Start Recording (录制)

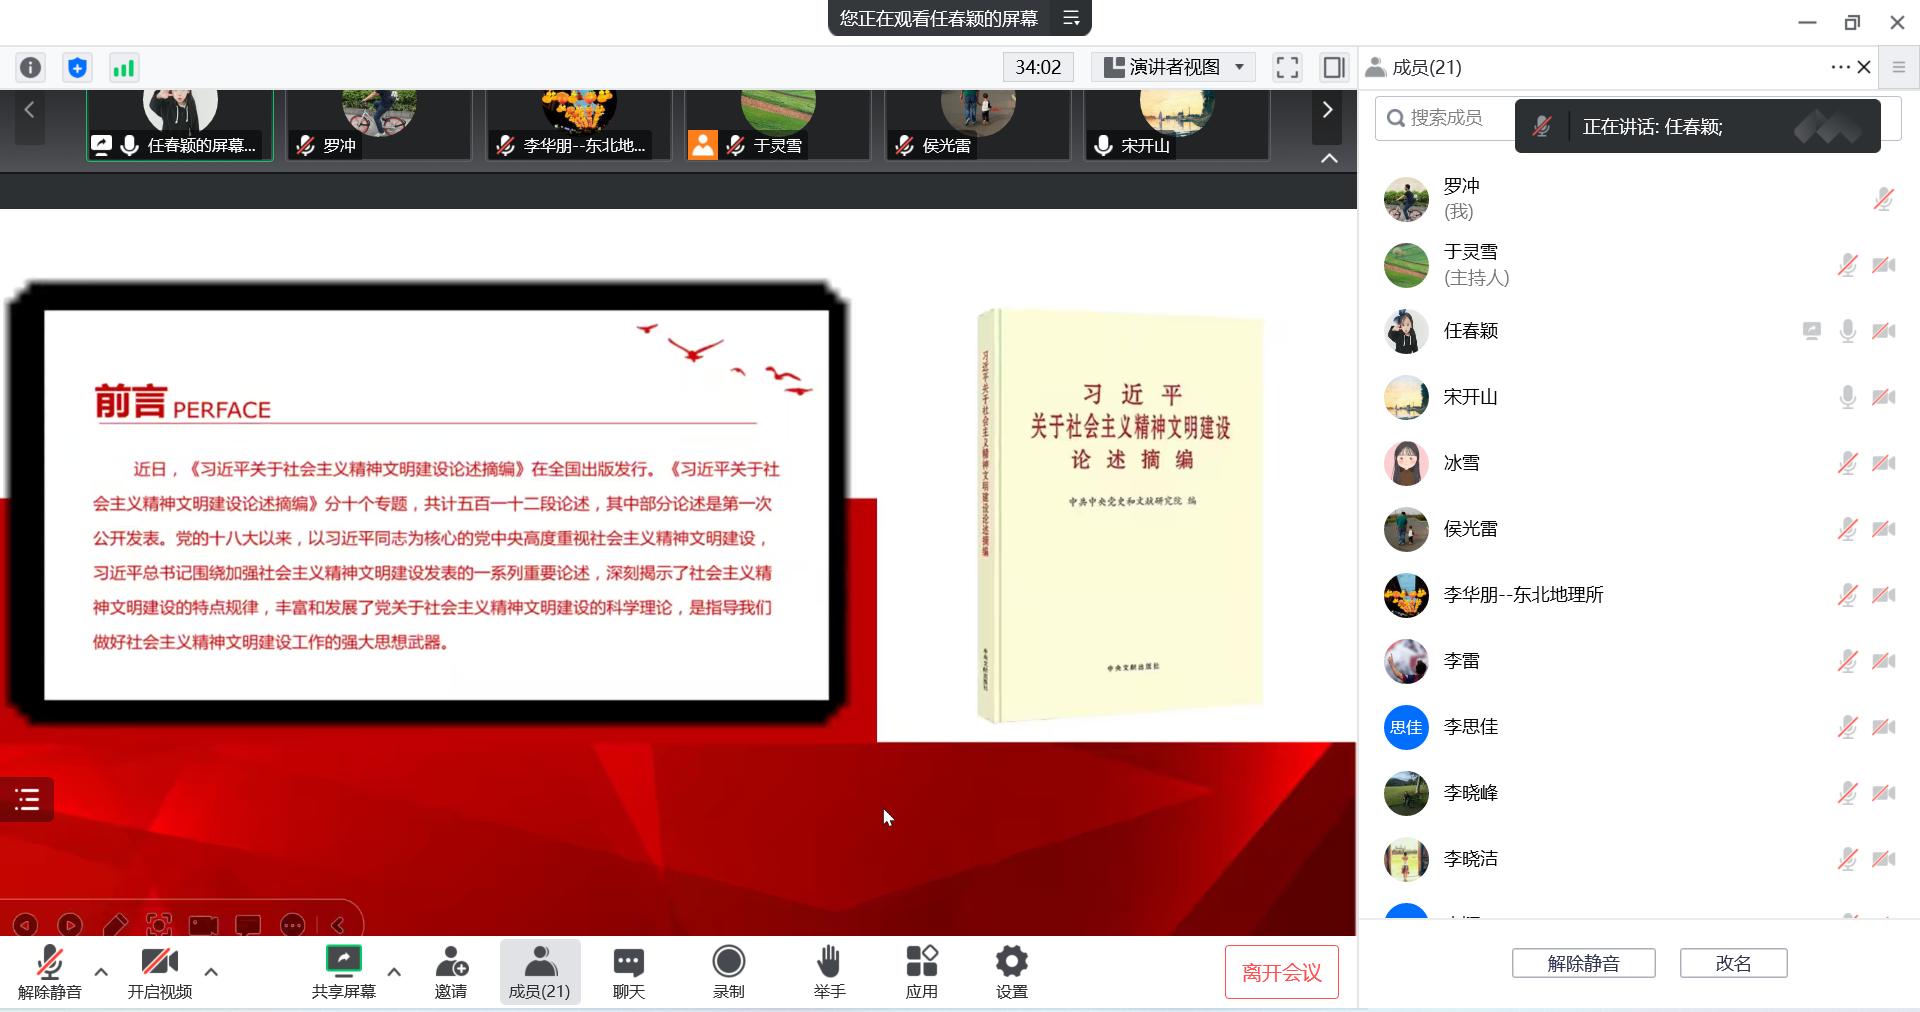[728, 972]
